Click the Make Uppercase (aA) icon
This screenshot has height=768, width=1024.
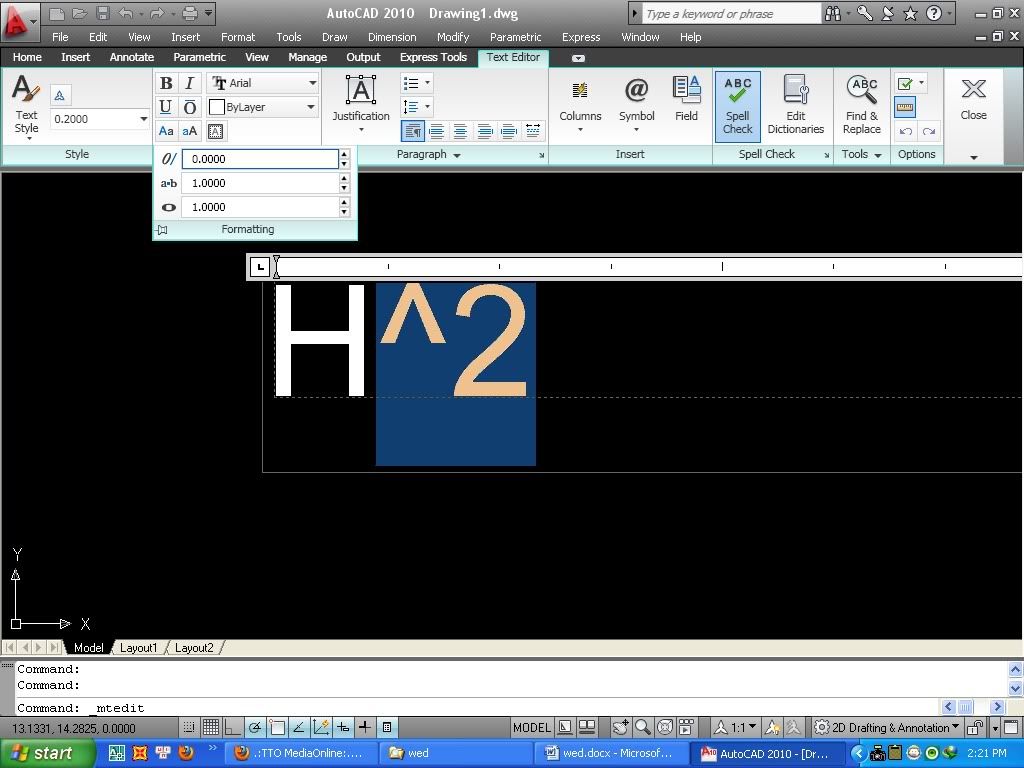(189, 131)
